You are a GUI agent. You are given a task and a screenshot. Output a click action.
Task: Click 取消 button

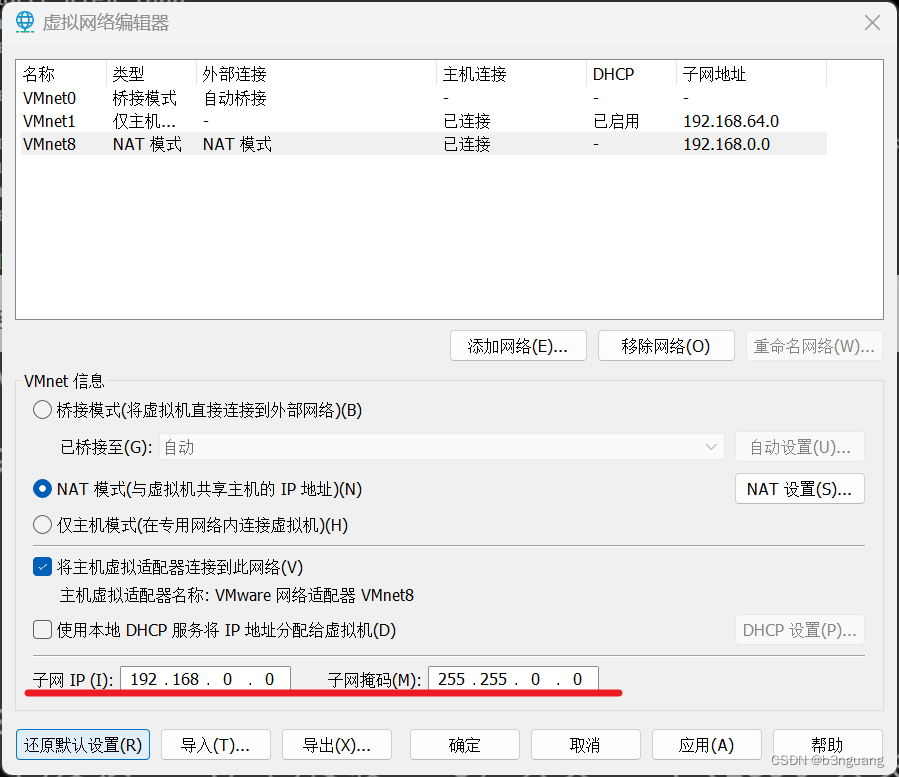586,745
